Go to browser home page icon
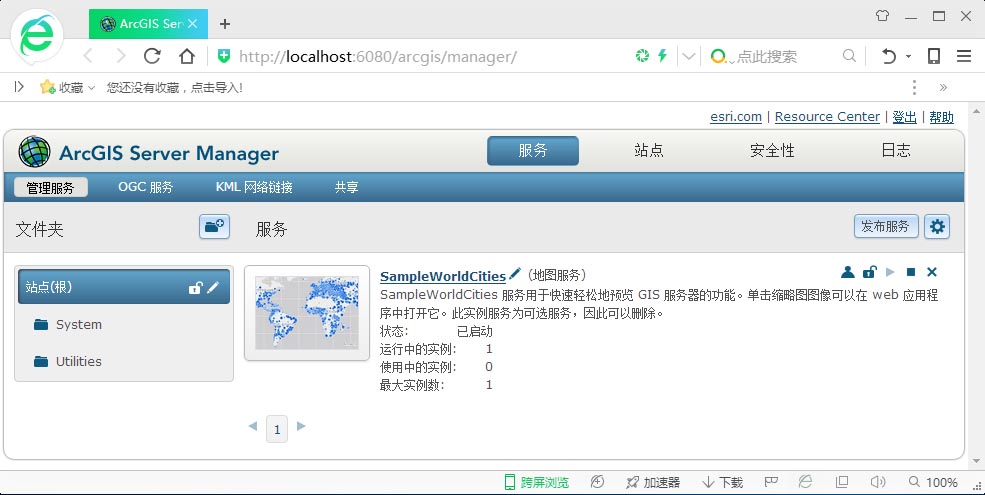This screenshot has width=985, height=495. click(187, 57)
